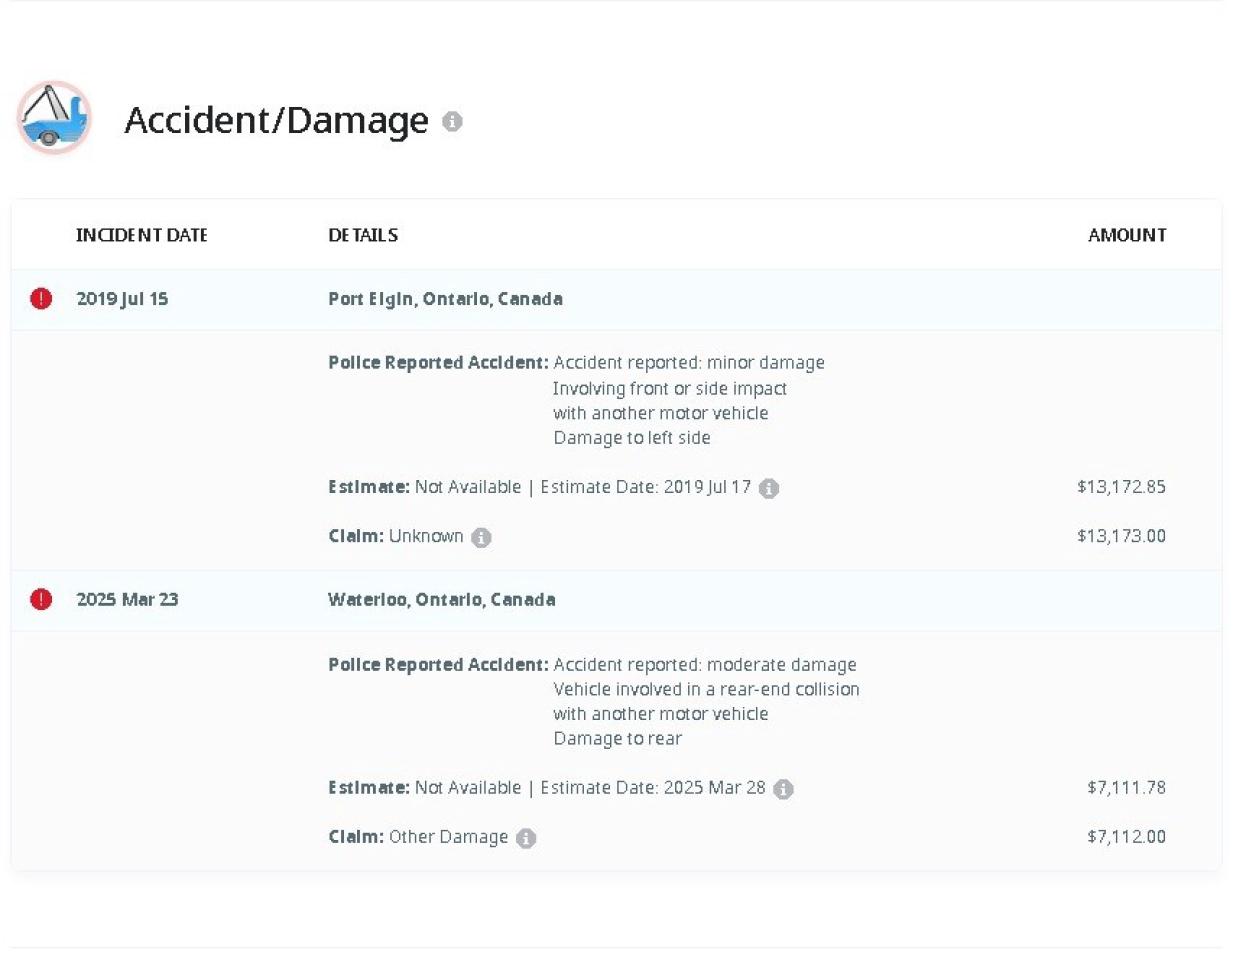This screenshot has height=960, width=1246.
Task: Click red alert icon for 2025 Mar 23
Action: [x=41, y=599]
